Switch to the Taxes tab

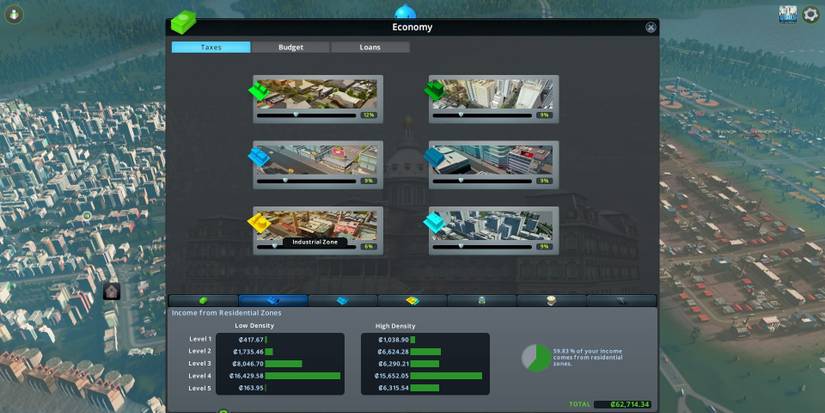(211, 47)
